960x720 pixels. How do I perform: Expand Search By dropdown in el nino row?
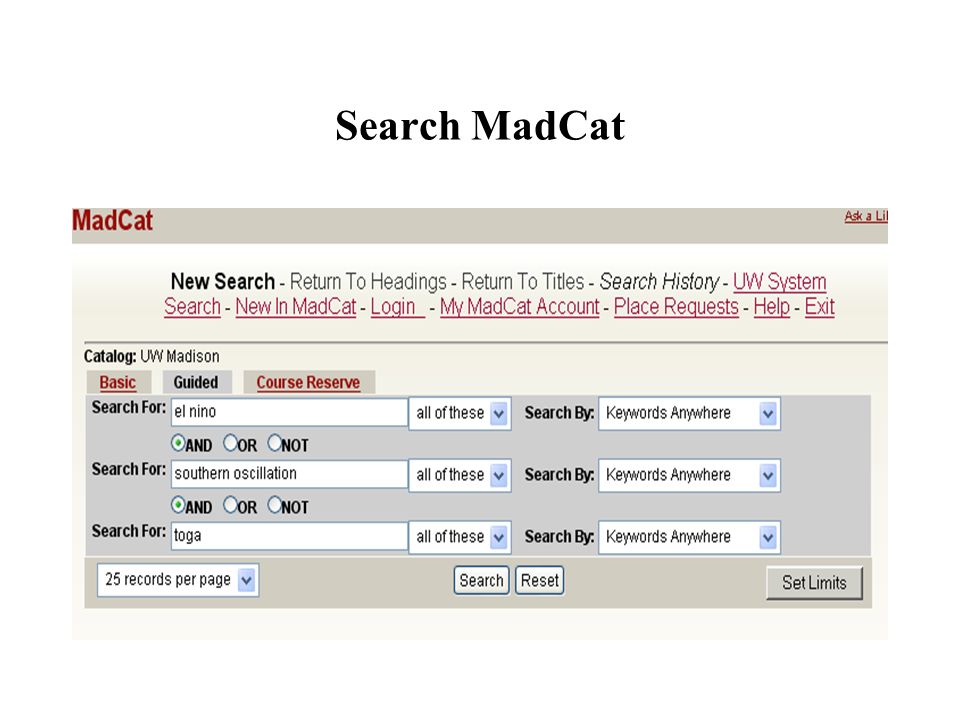click(x=689, y=413)
